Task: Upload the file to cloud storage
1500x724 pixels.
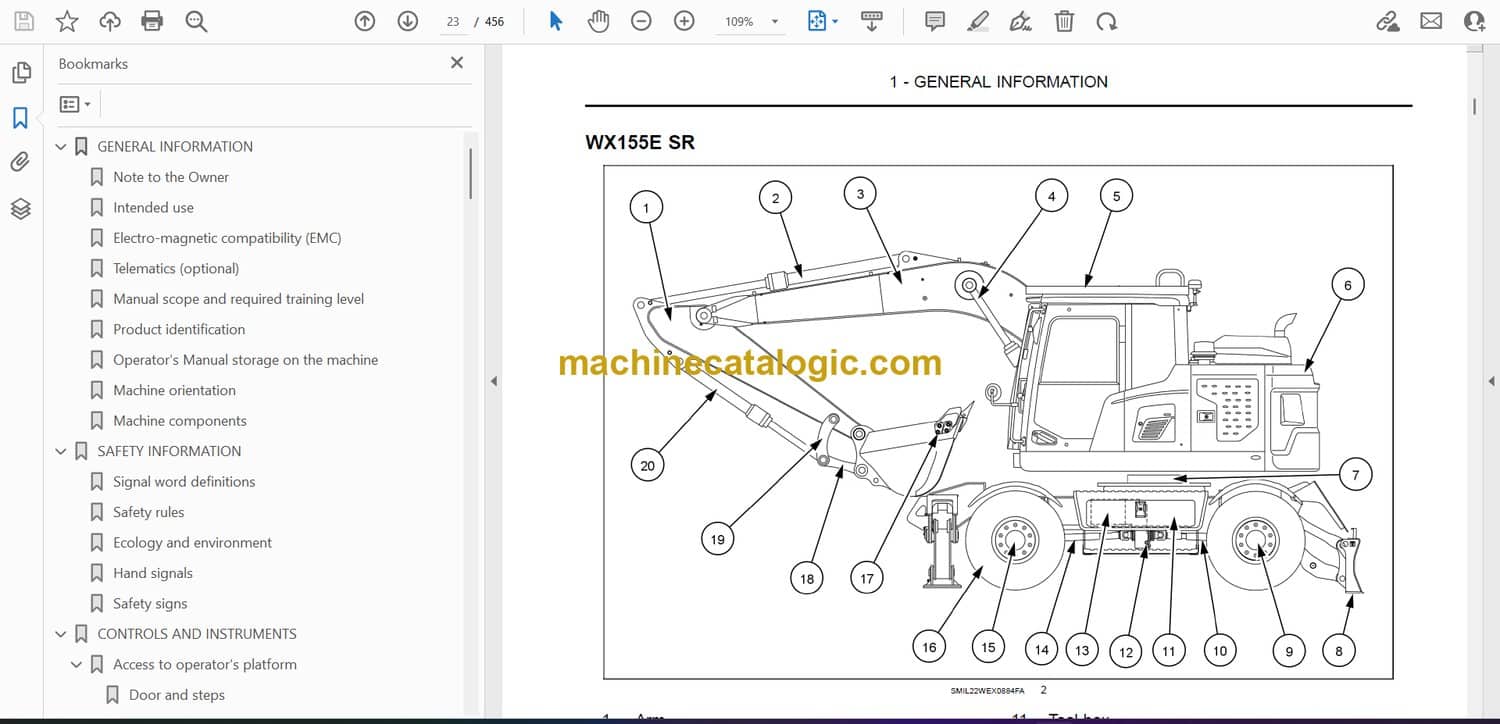Action: click(110, 21)
